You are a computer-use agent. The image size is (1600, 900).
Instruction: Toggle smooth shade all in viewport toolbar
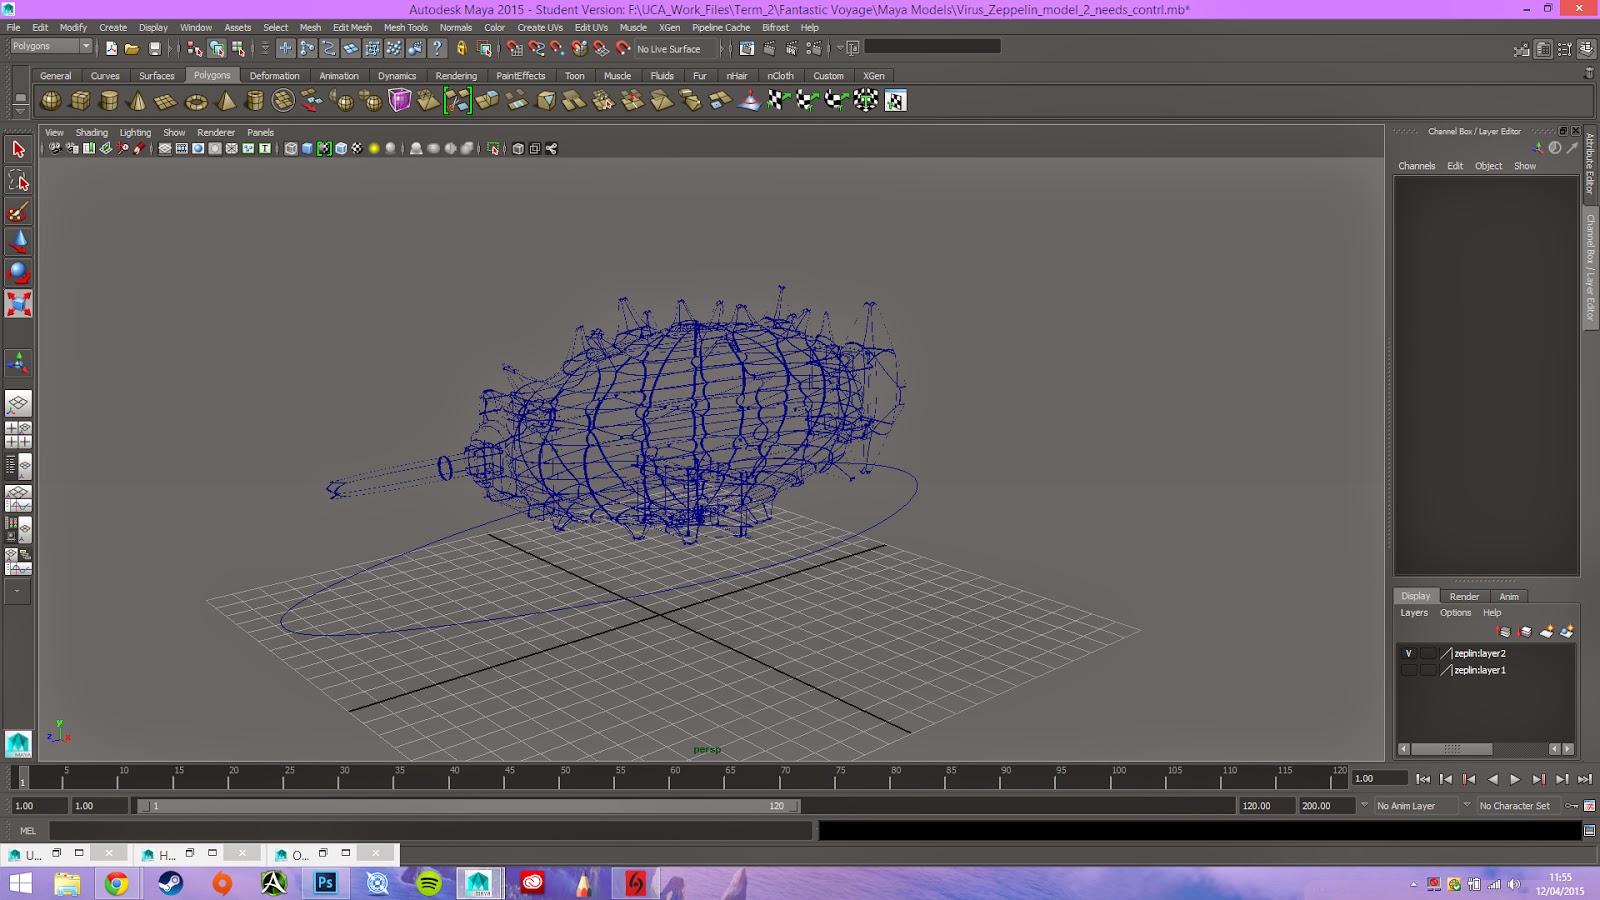308,149
